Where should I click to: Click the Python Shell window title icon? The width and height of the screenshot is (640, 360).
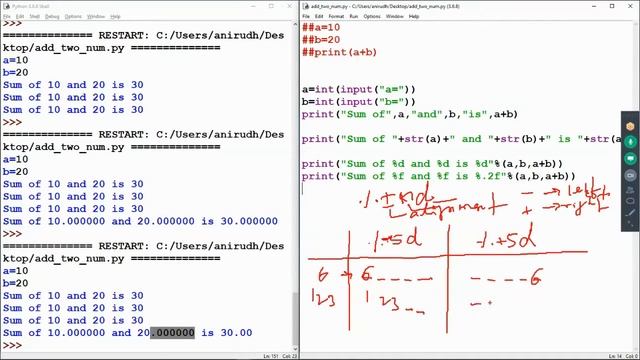point(7,6)
